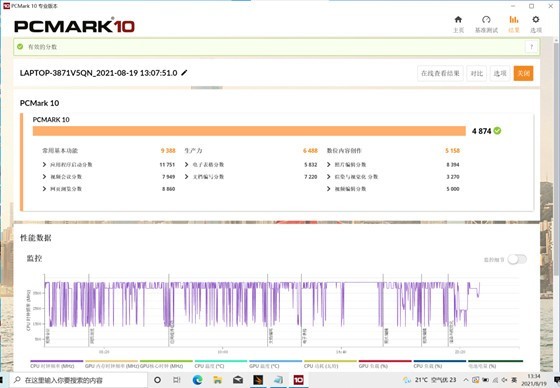Click the orange Essentials score 9 388
Viewport: 560px width, 388px height.
[x=168, y=151]
